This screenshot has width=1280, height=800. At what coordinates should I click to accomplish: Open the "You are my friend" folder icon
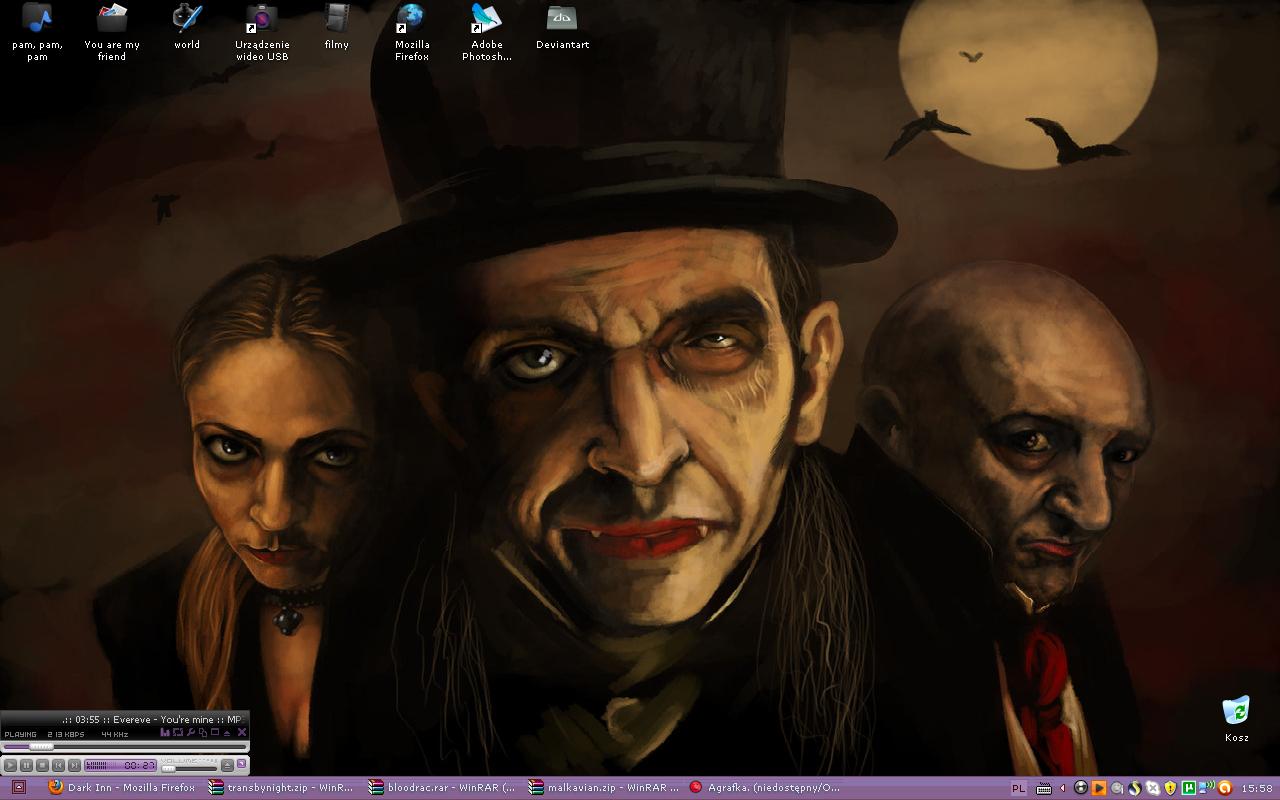[x=112, y=32]
